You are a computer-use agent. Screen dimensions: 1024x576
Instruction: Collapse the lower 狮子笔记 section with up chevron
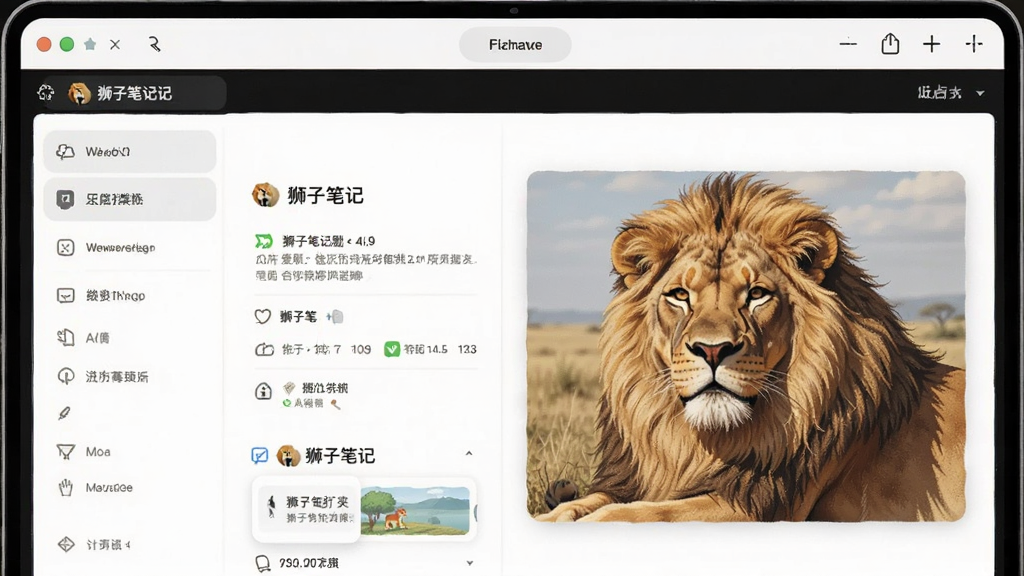(x=468, y=453)
